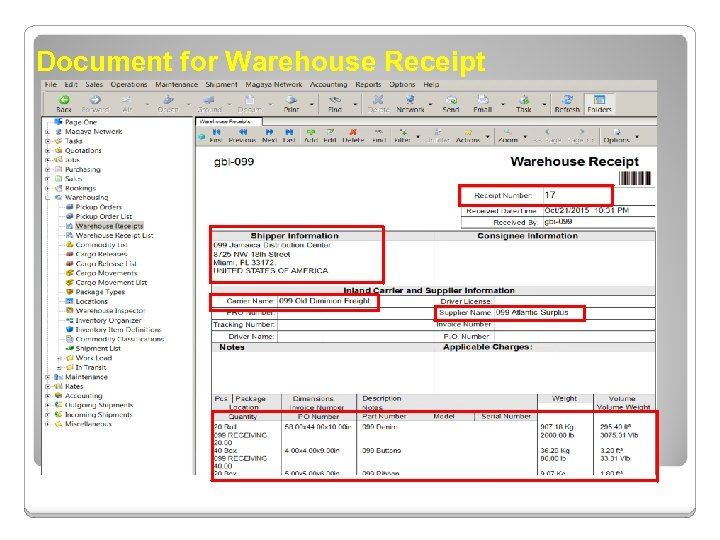Go to Next warehouse receipt

(270, 135)
